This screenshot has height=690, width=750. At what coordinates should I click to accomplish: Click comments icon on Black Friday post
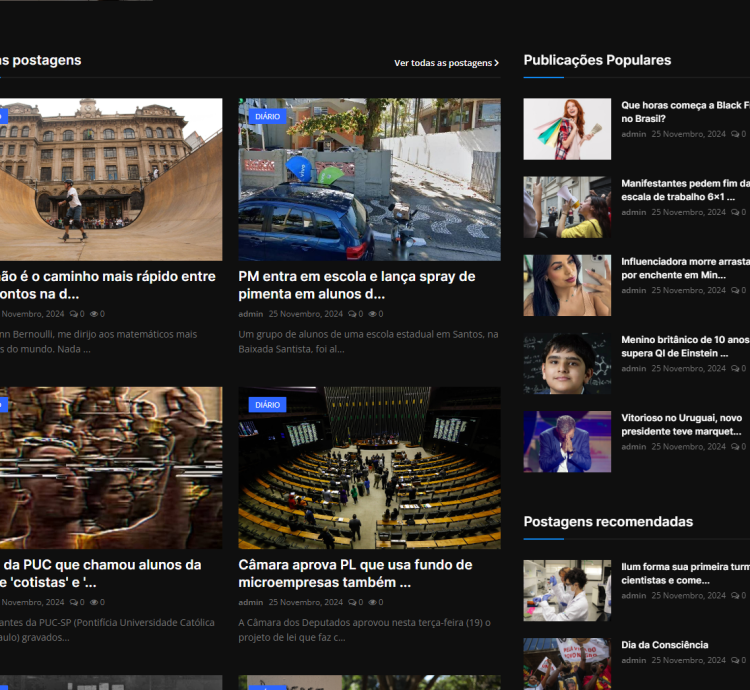point(735,134)
